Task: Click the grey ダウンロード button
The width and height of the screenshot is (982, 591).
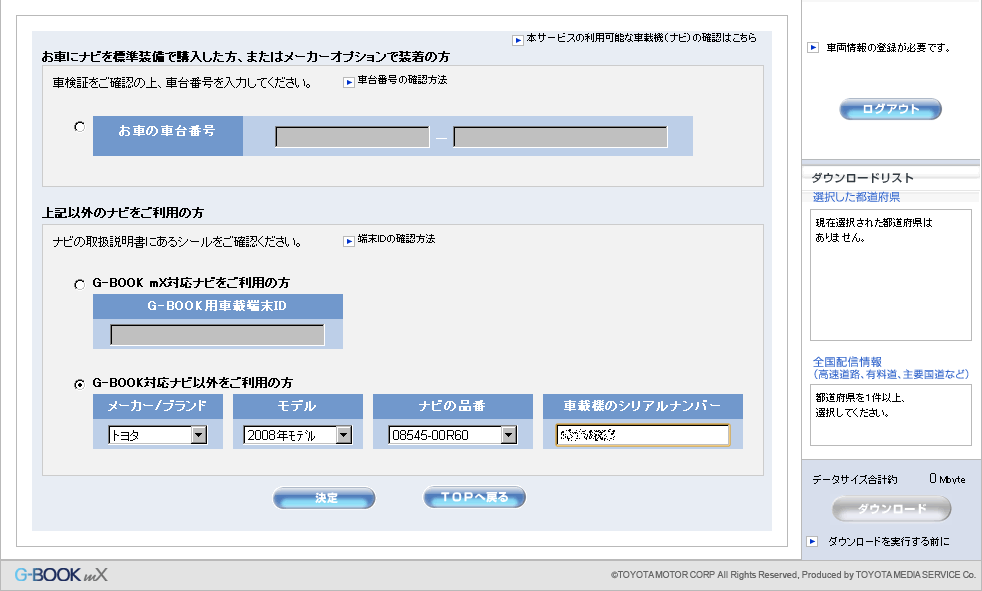Action: 891,508
